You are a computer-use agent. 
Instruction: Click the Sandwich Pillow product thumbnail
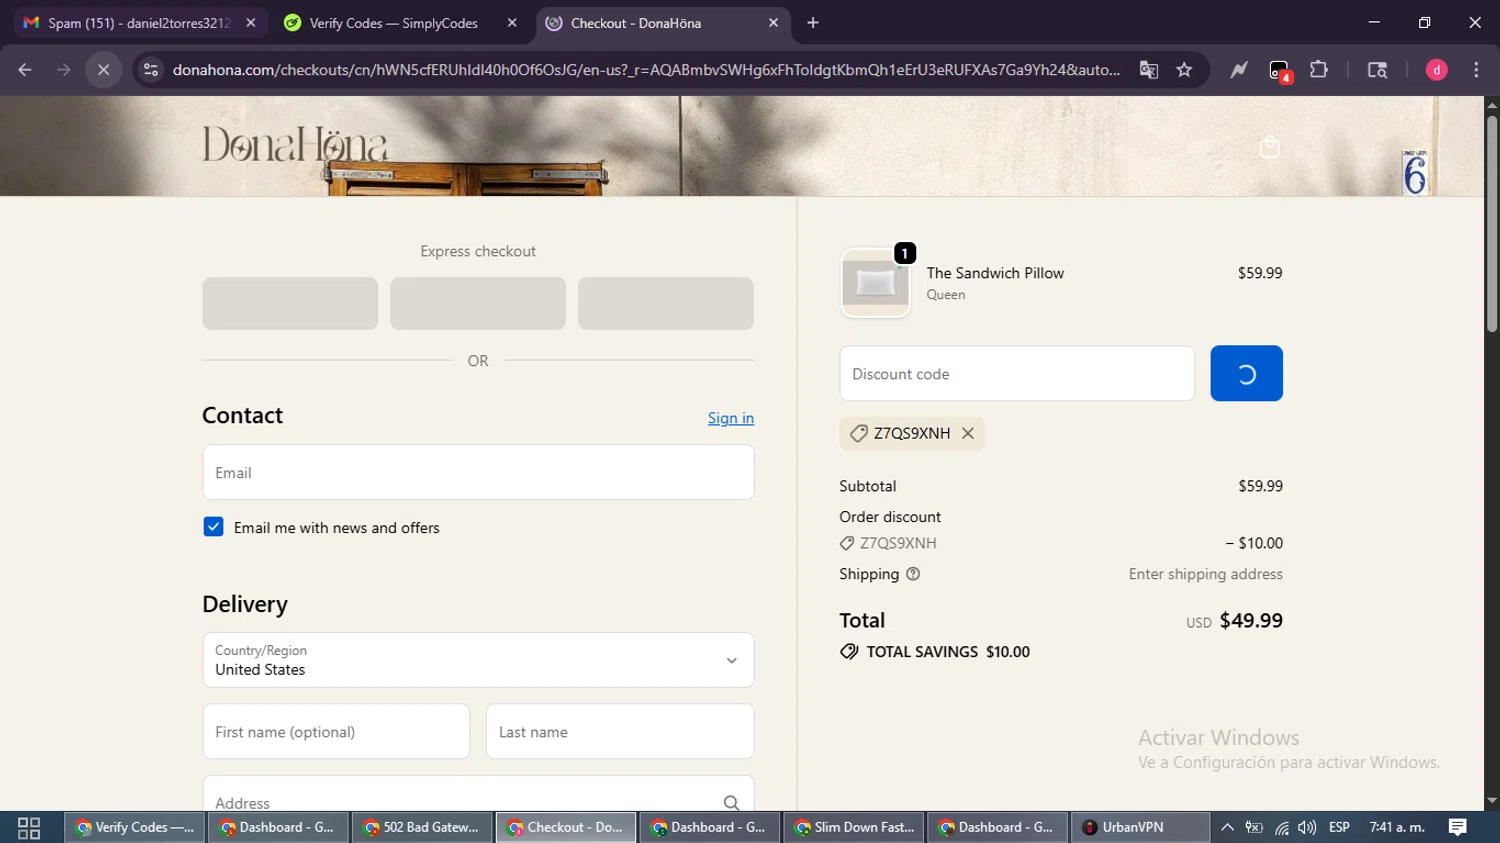[876, 283]
